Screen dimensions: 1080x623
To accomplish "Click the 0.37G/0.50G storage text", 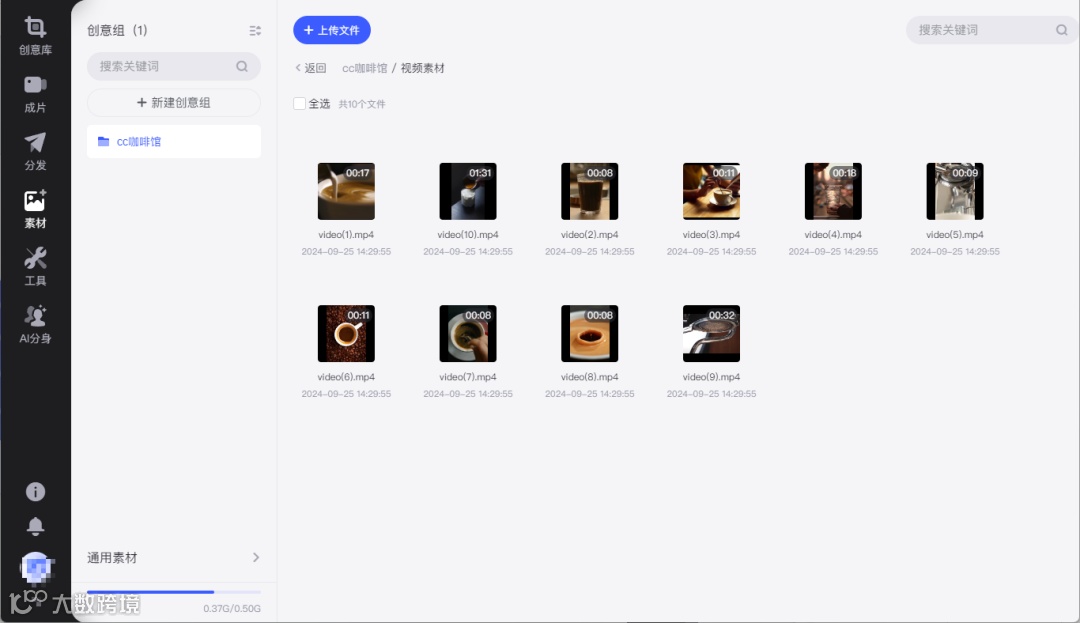I will [x=232, y=609].
